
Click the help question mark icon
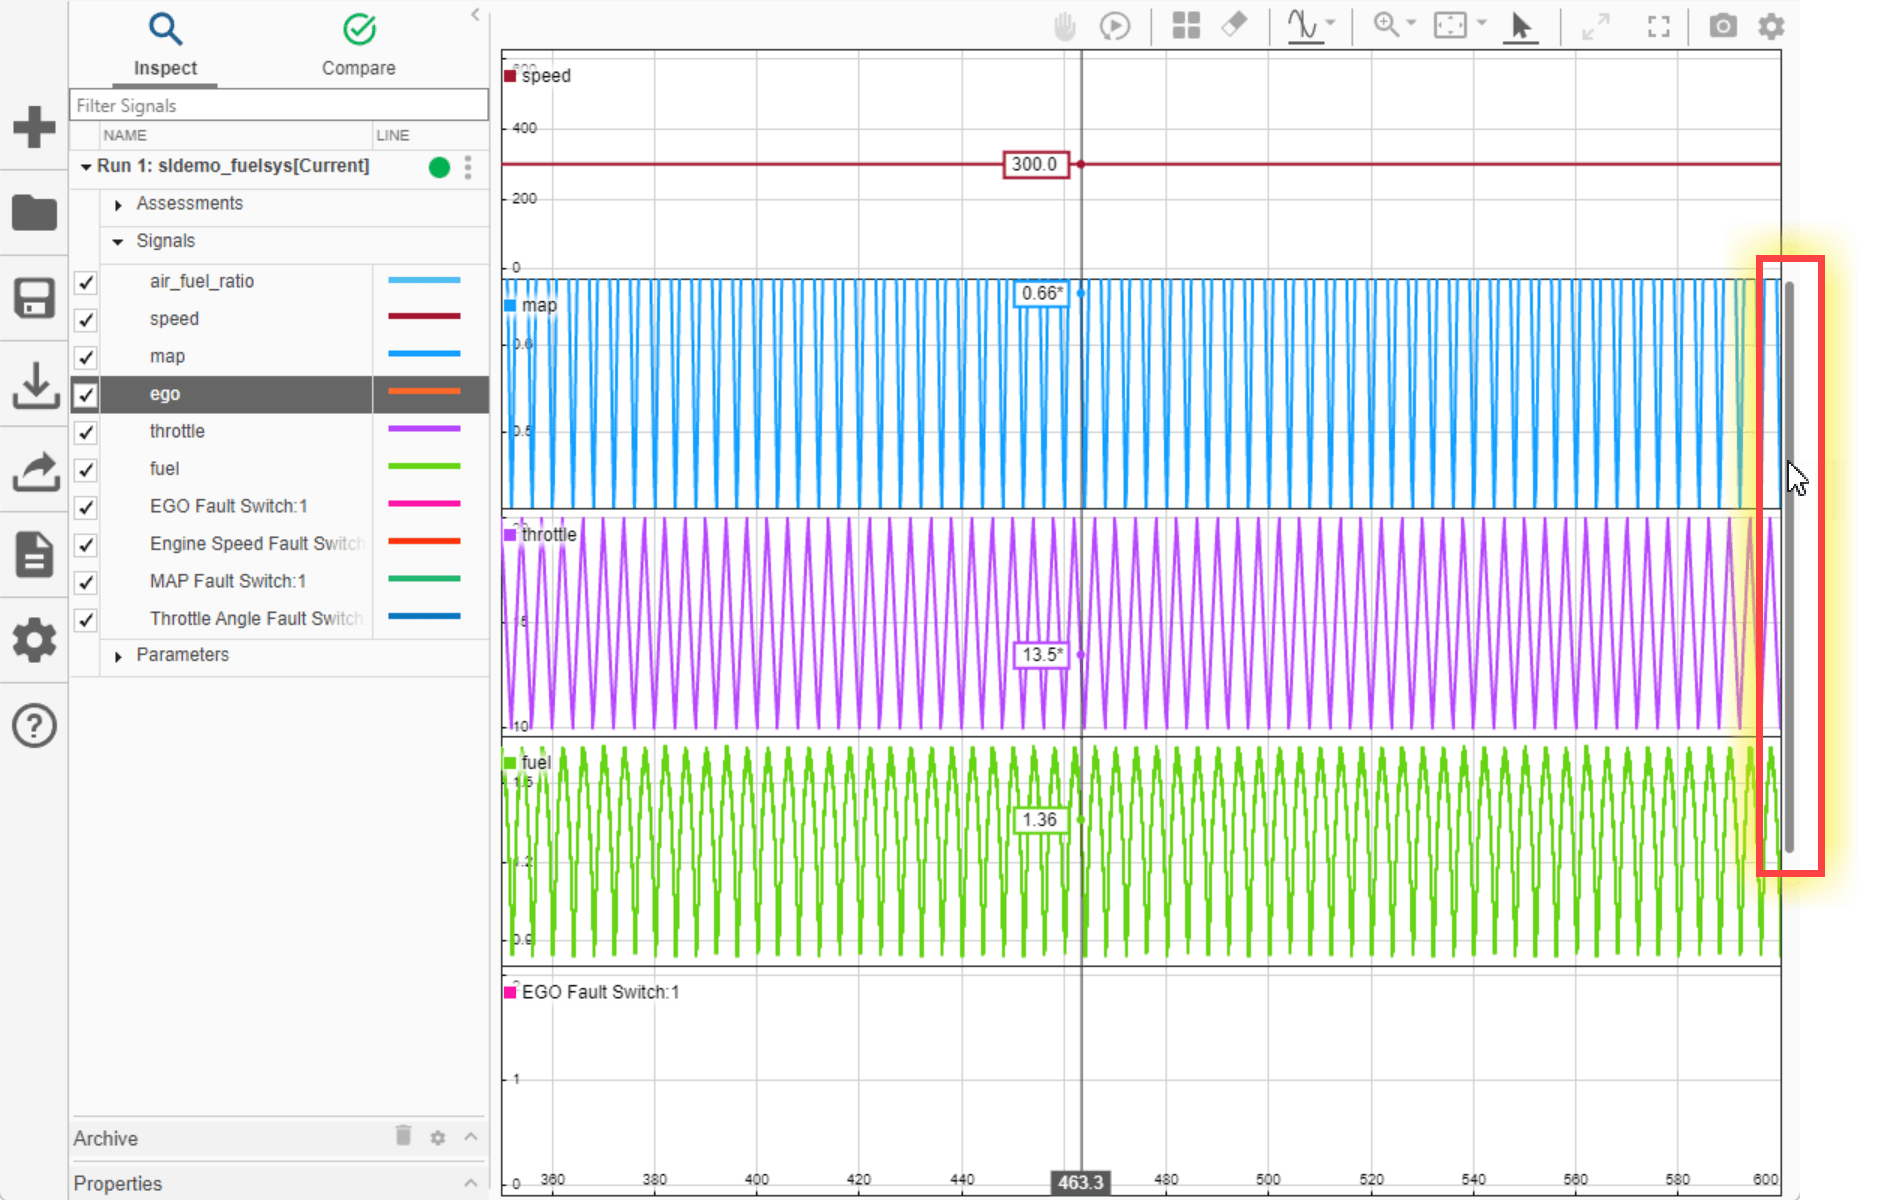[34, 725]
